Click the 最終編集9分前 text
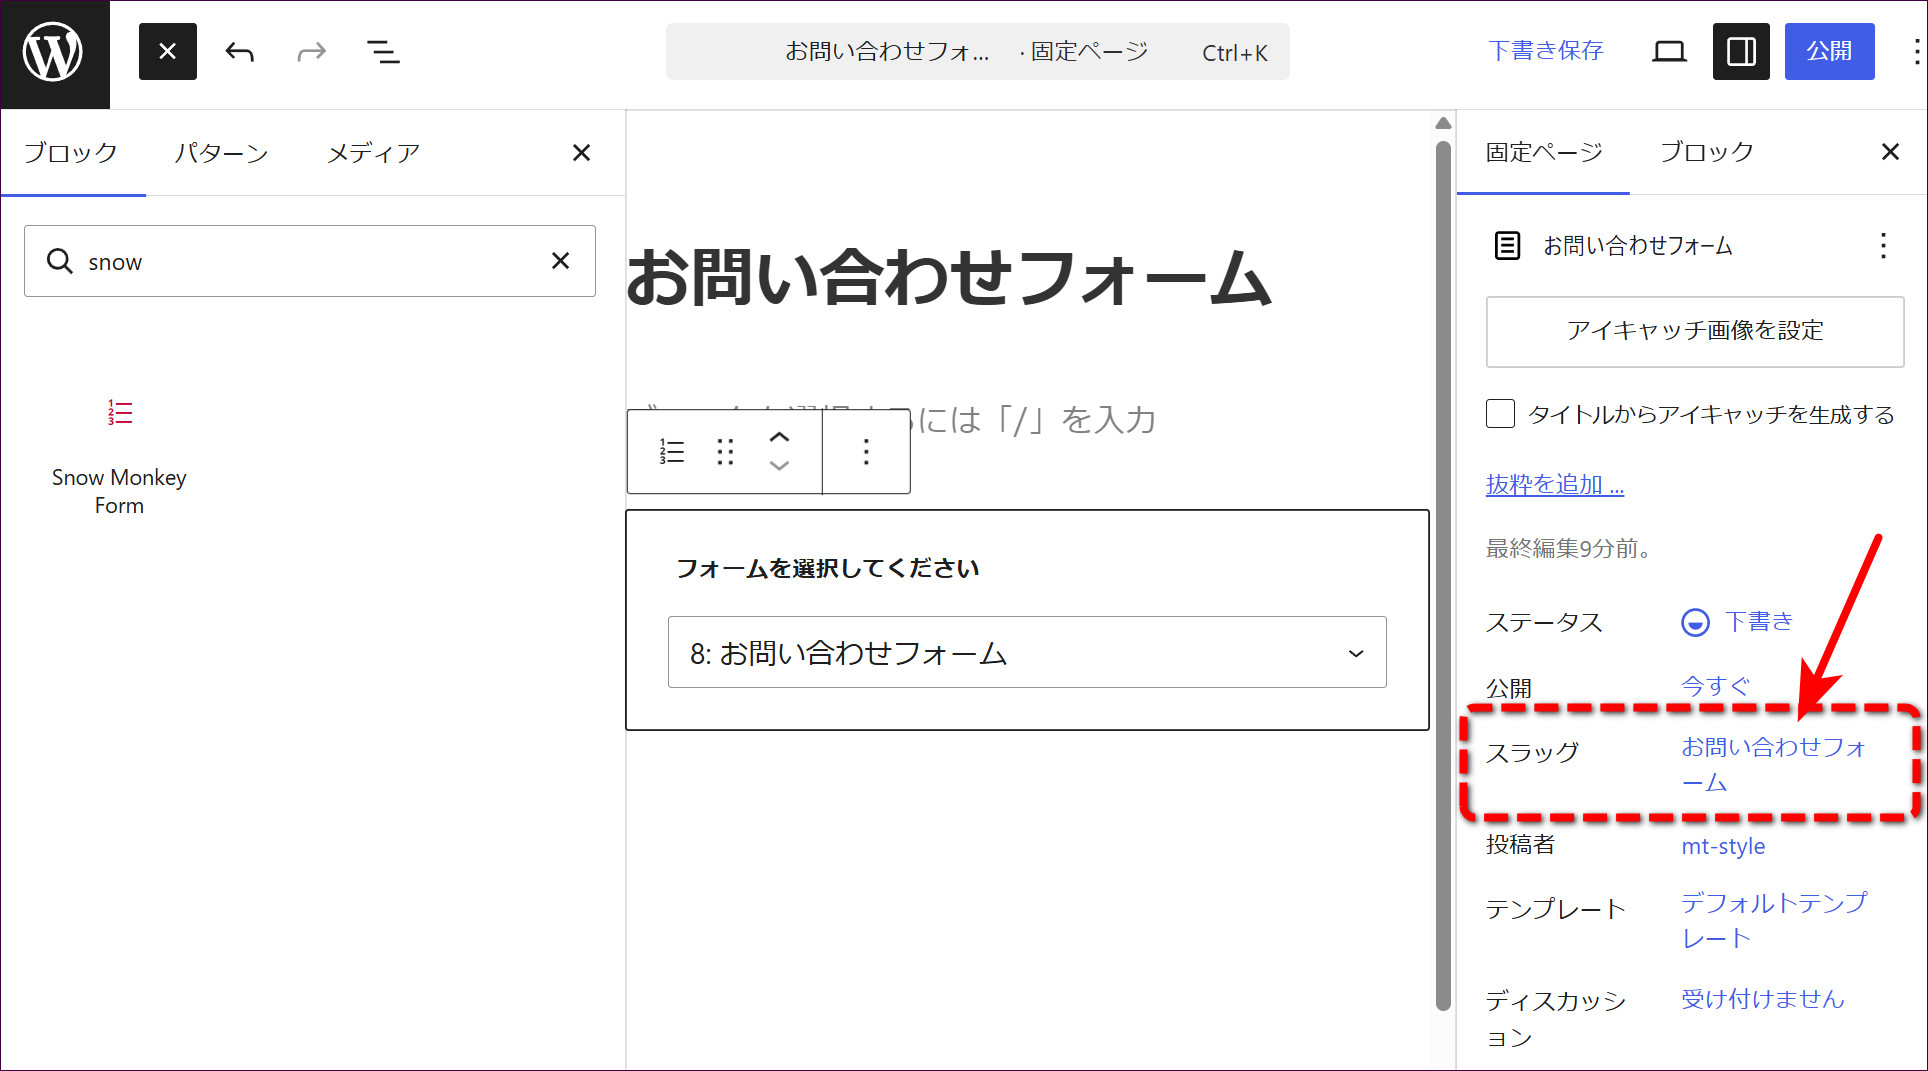The image size is (1928, 1071). tap(1569, 548)
